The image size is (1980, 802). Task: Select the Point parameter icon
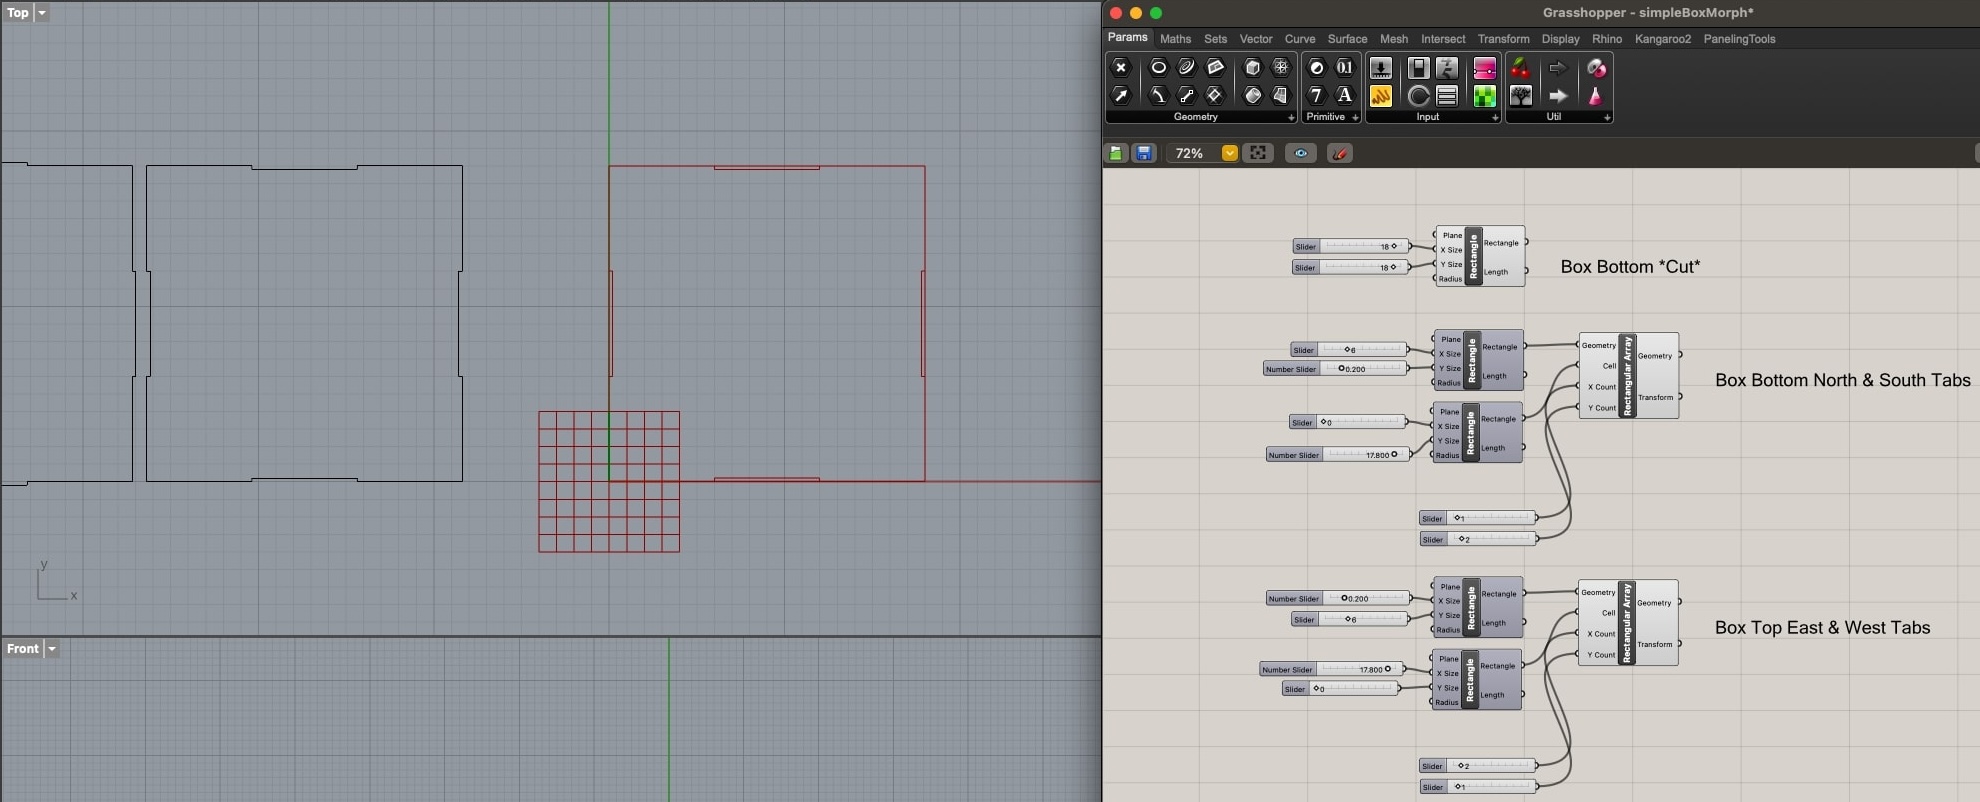coord(1121,68)
